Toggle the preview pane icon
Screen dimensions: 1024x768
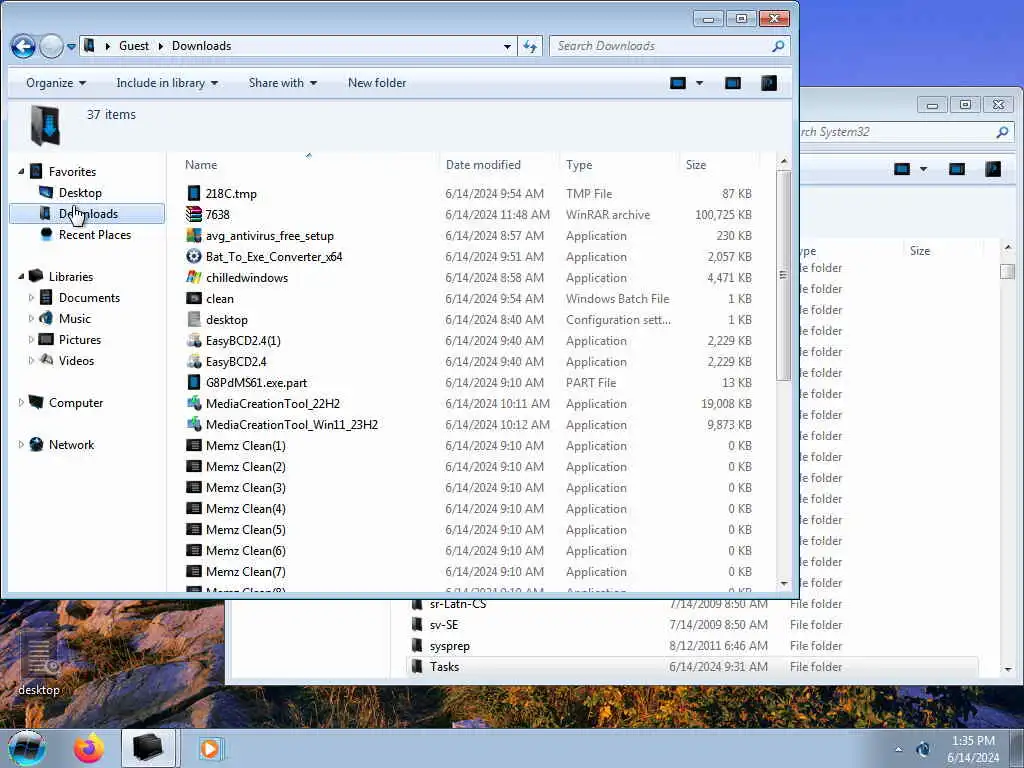(x=733, y=83)
